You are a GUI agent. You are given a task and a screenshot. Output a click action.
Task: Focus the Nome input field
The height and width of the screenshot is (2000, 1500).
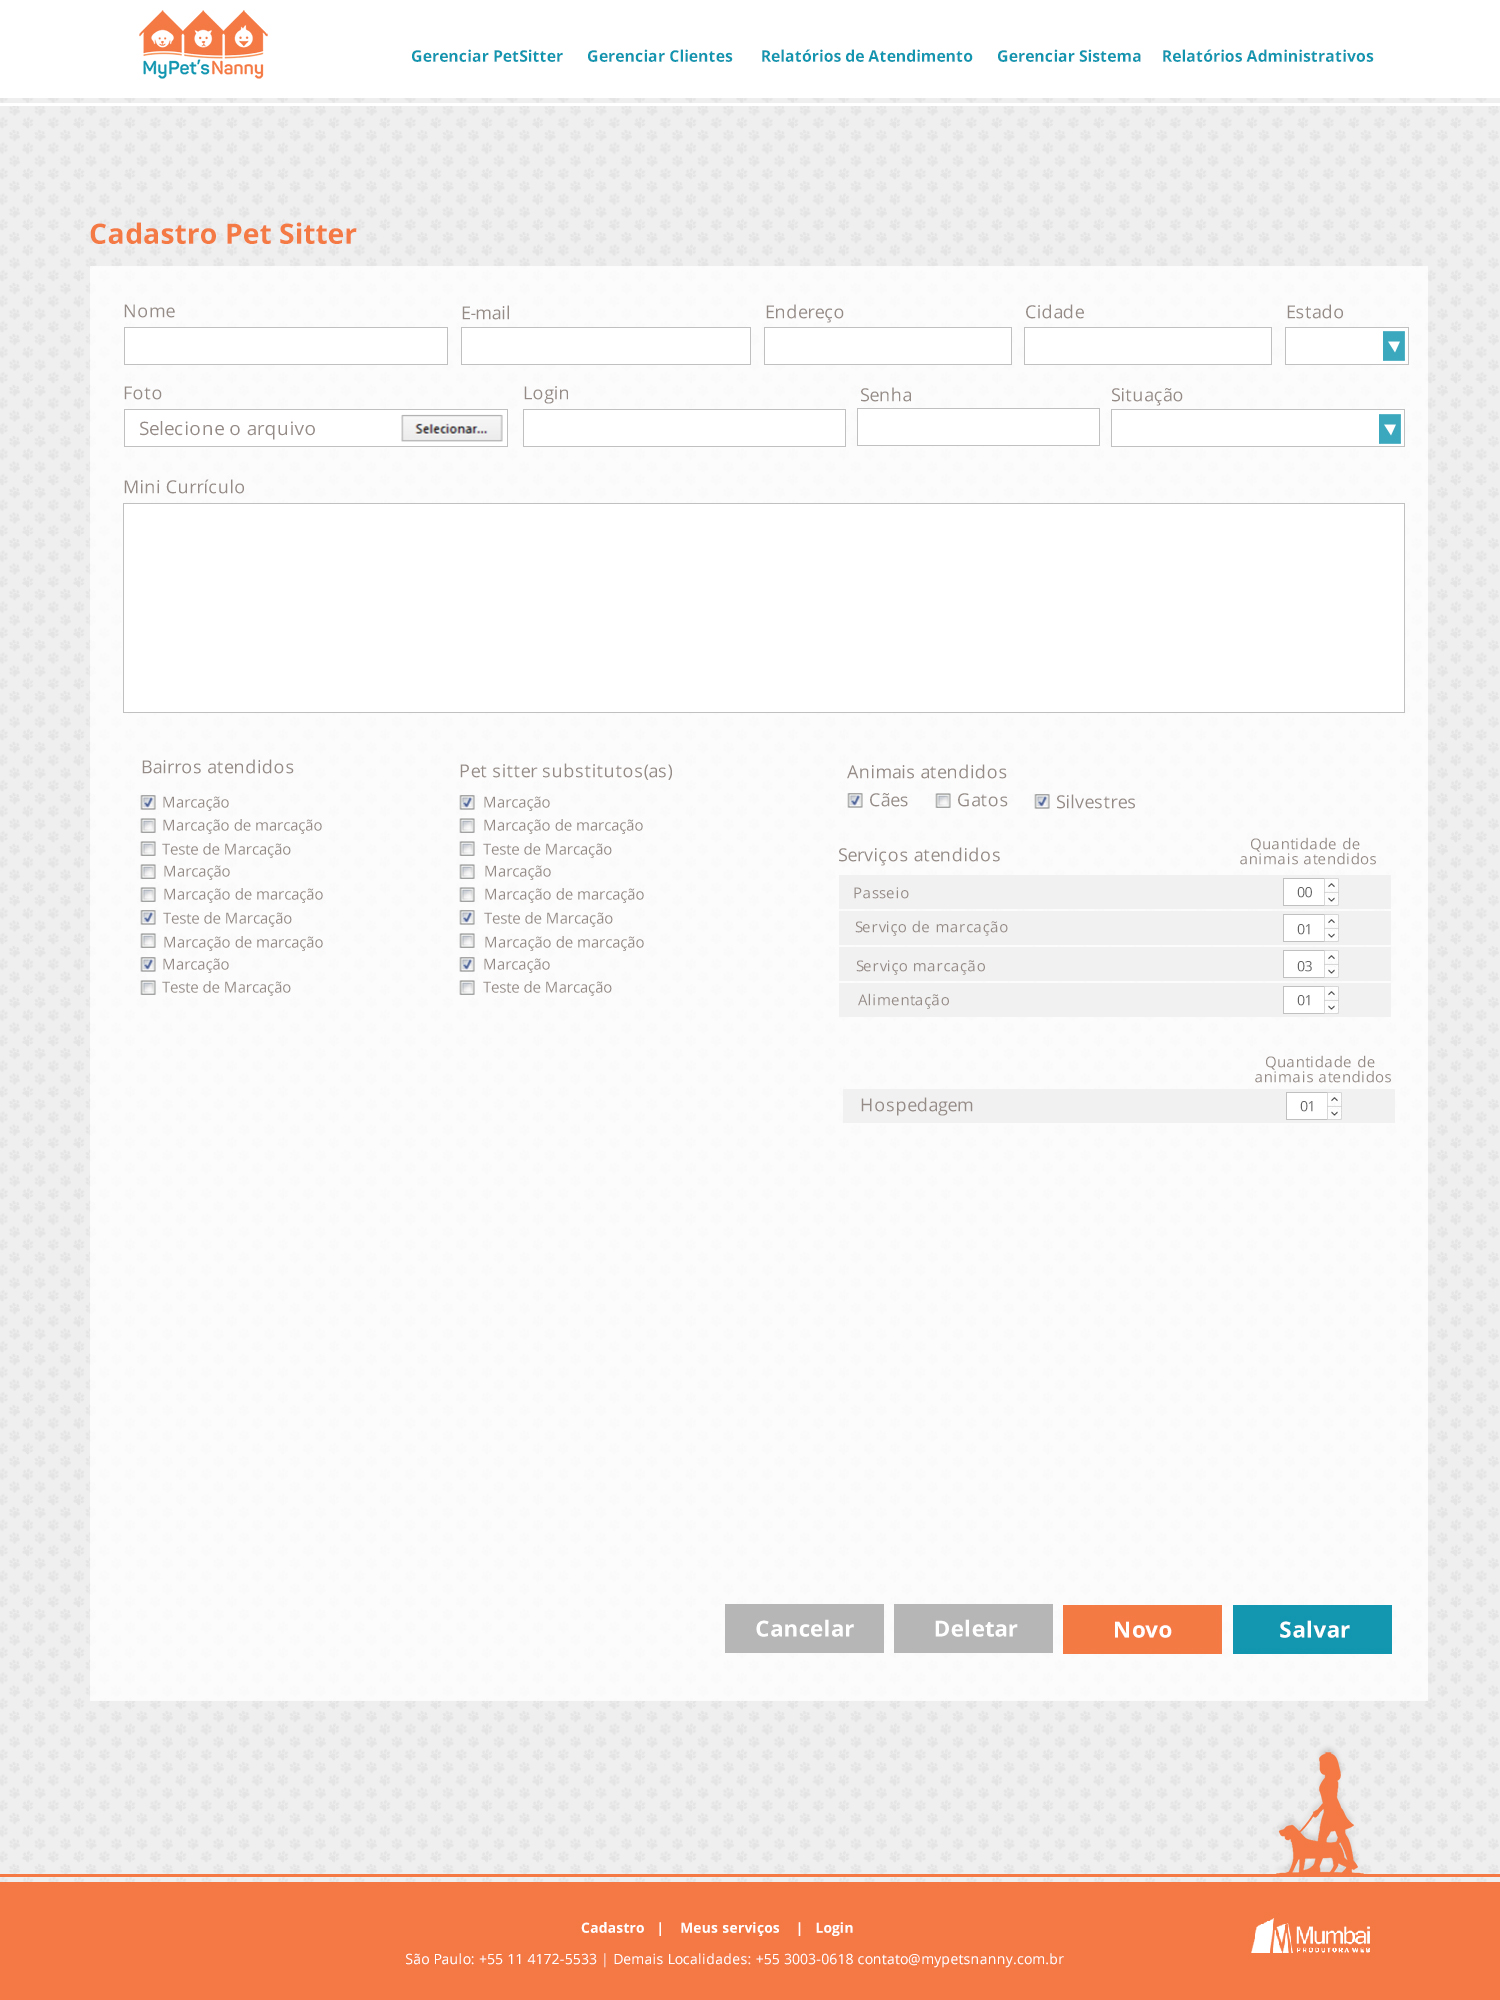click(x=286, y=346)
